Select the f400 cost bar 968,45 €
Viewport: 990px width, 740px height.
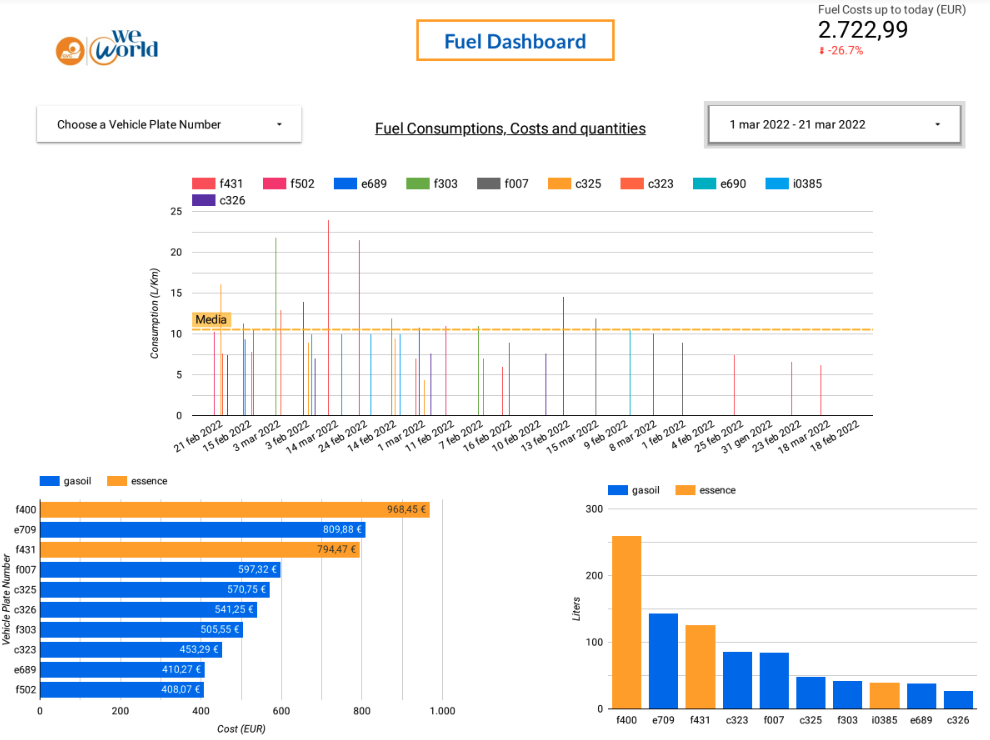234,510
